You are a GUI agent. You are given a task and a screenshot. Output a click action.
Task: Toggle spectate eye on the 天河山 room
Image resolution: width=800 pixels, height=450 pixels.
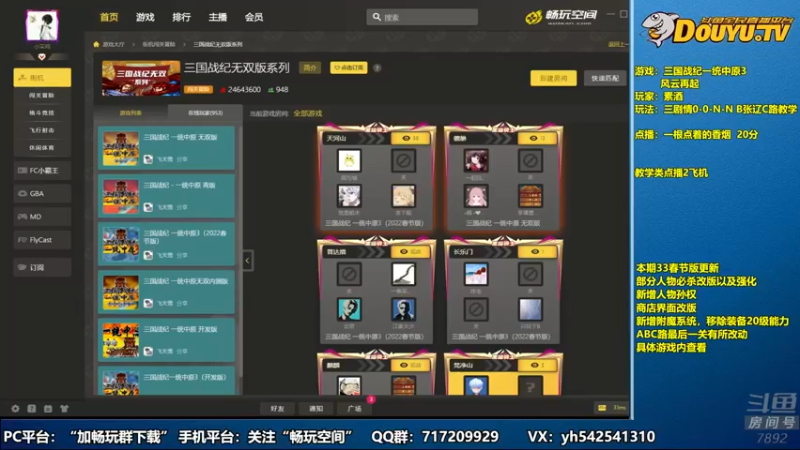pos(411,138)
